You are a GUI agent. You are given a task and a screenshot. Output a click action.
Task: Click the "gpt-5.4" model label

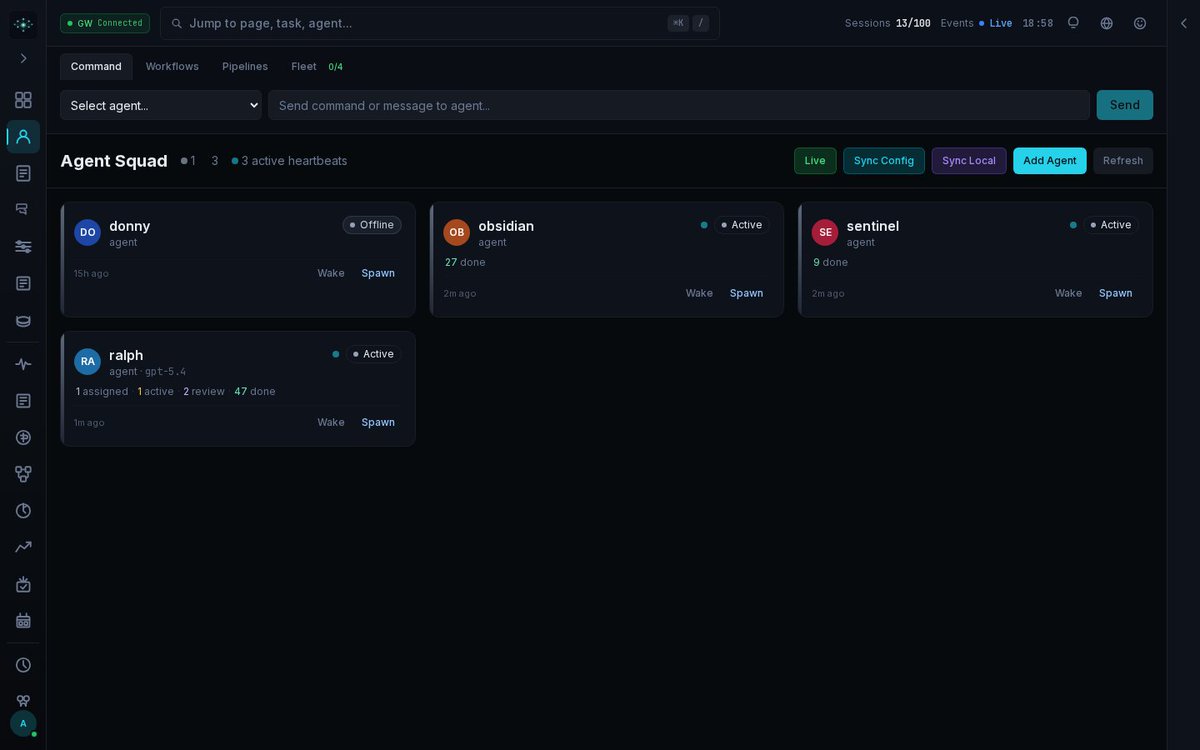(x=165, y=371)
